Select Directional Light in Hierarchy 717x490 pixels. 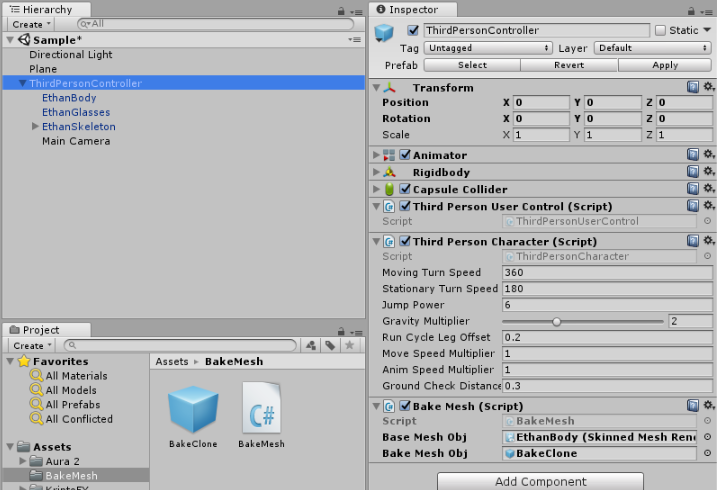tap(71, 54)
